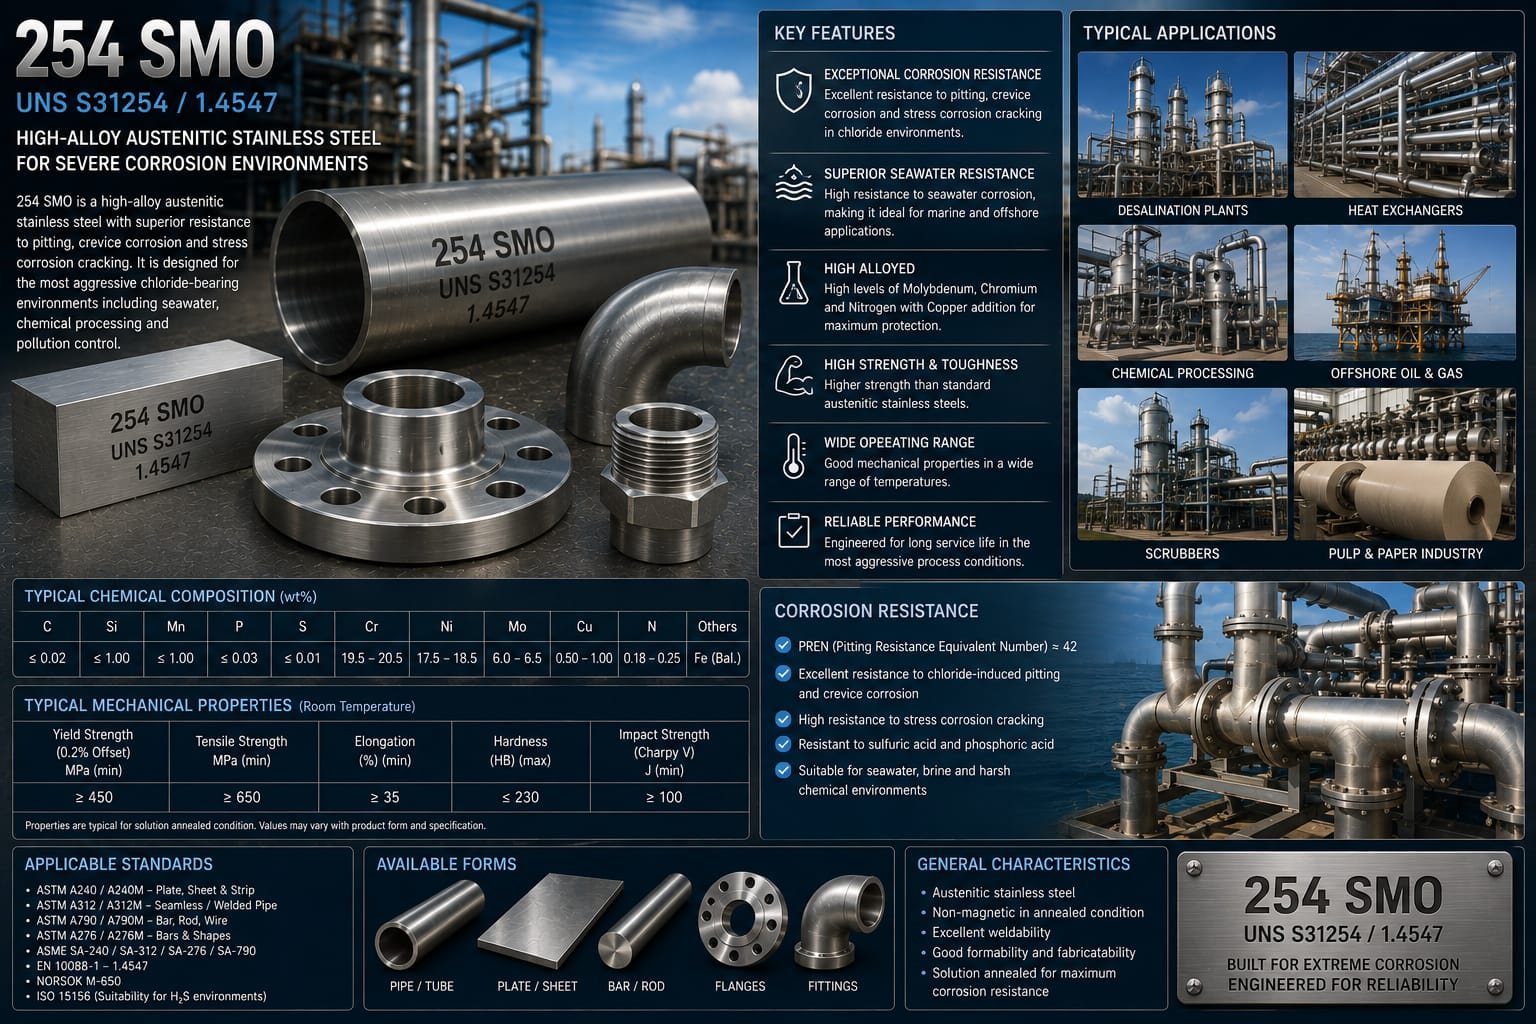
Task: Click the checkmark beside chloride-induced pitting line
Action: [x=783, y=674]
